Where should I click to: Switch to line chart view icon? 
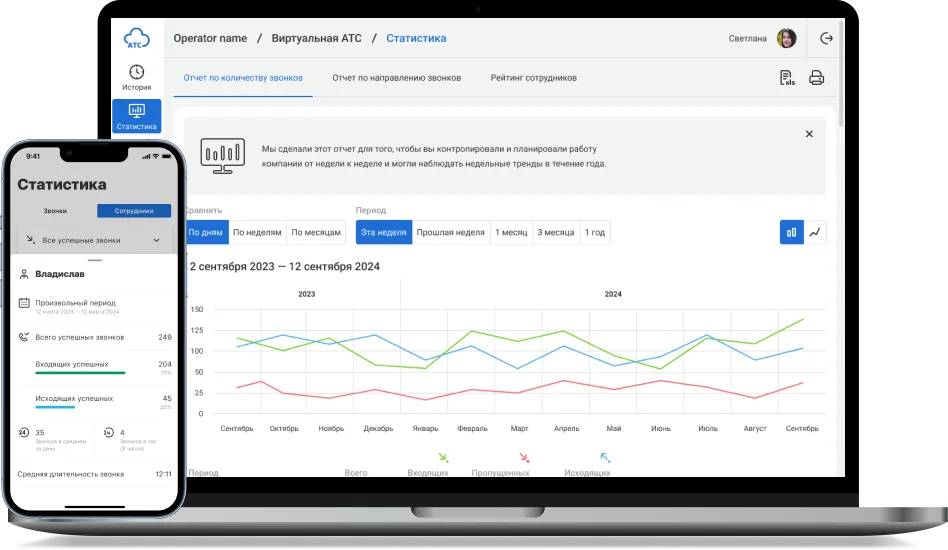pos(815,232)
